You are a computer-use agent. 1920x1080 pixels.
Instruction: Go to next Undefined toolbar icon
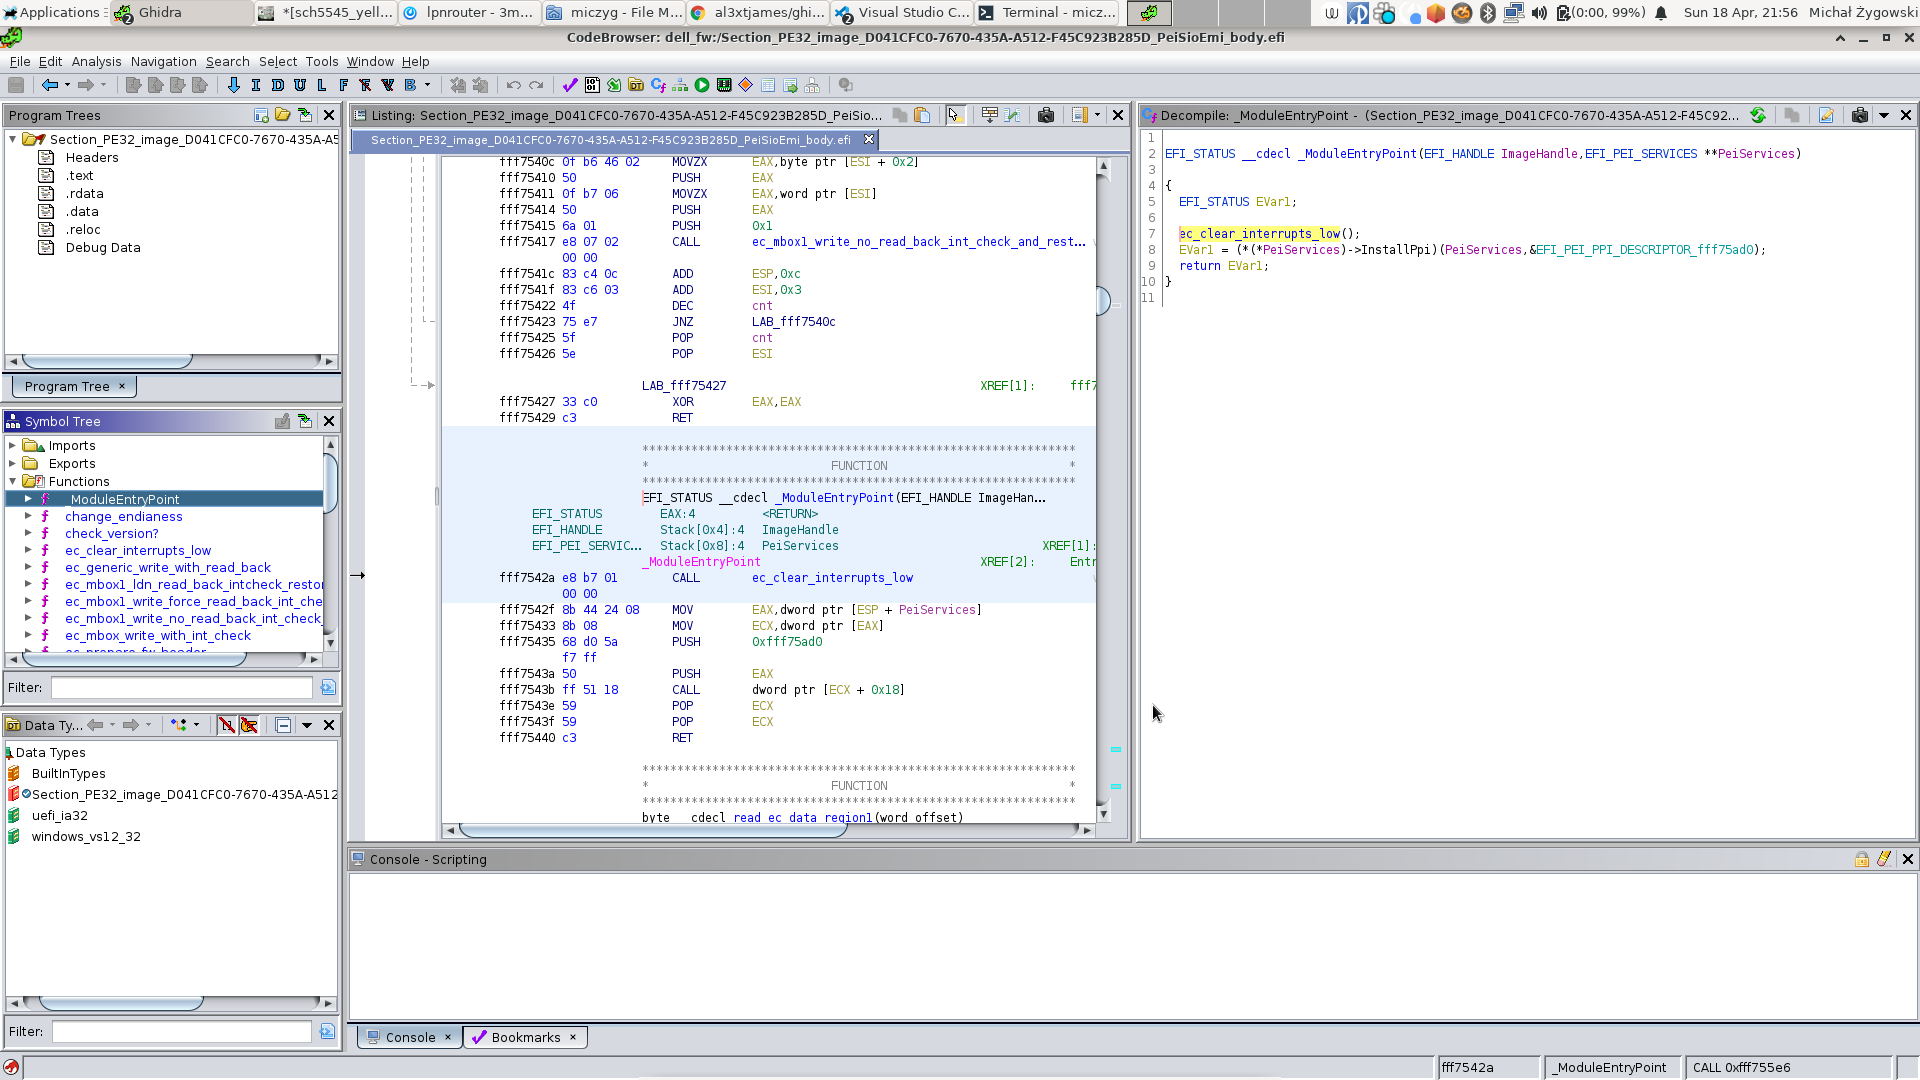(x=300, y=85)
